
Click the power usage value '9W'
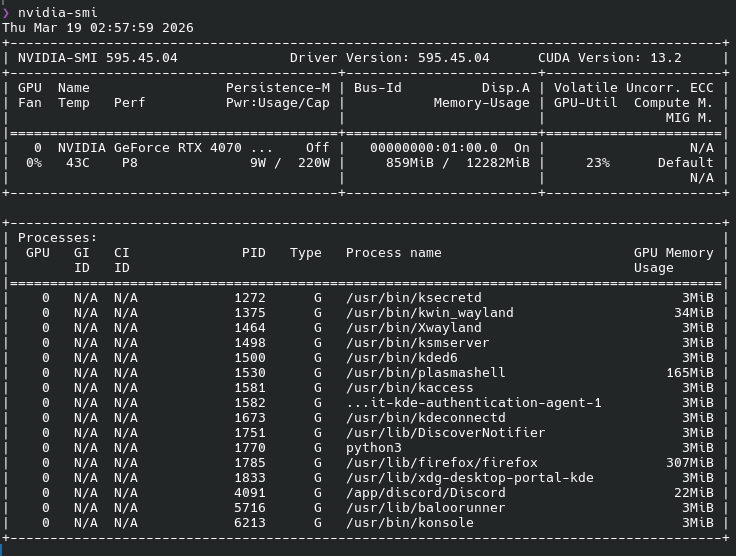click(x=258, y=163)
